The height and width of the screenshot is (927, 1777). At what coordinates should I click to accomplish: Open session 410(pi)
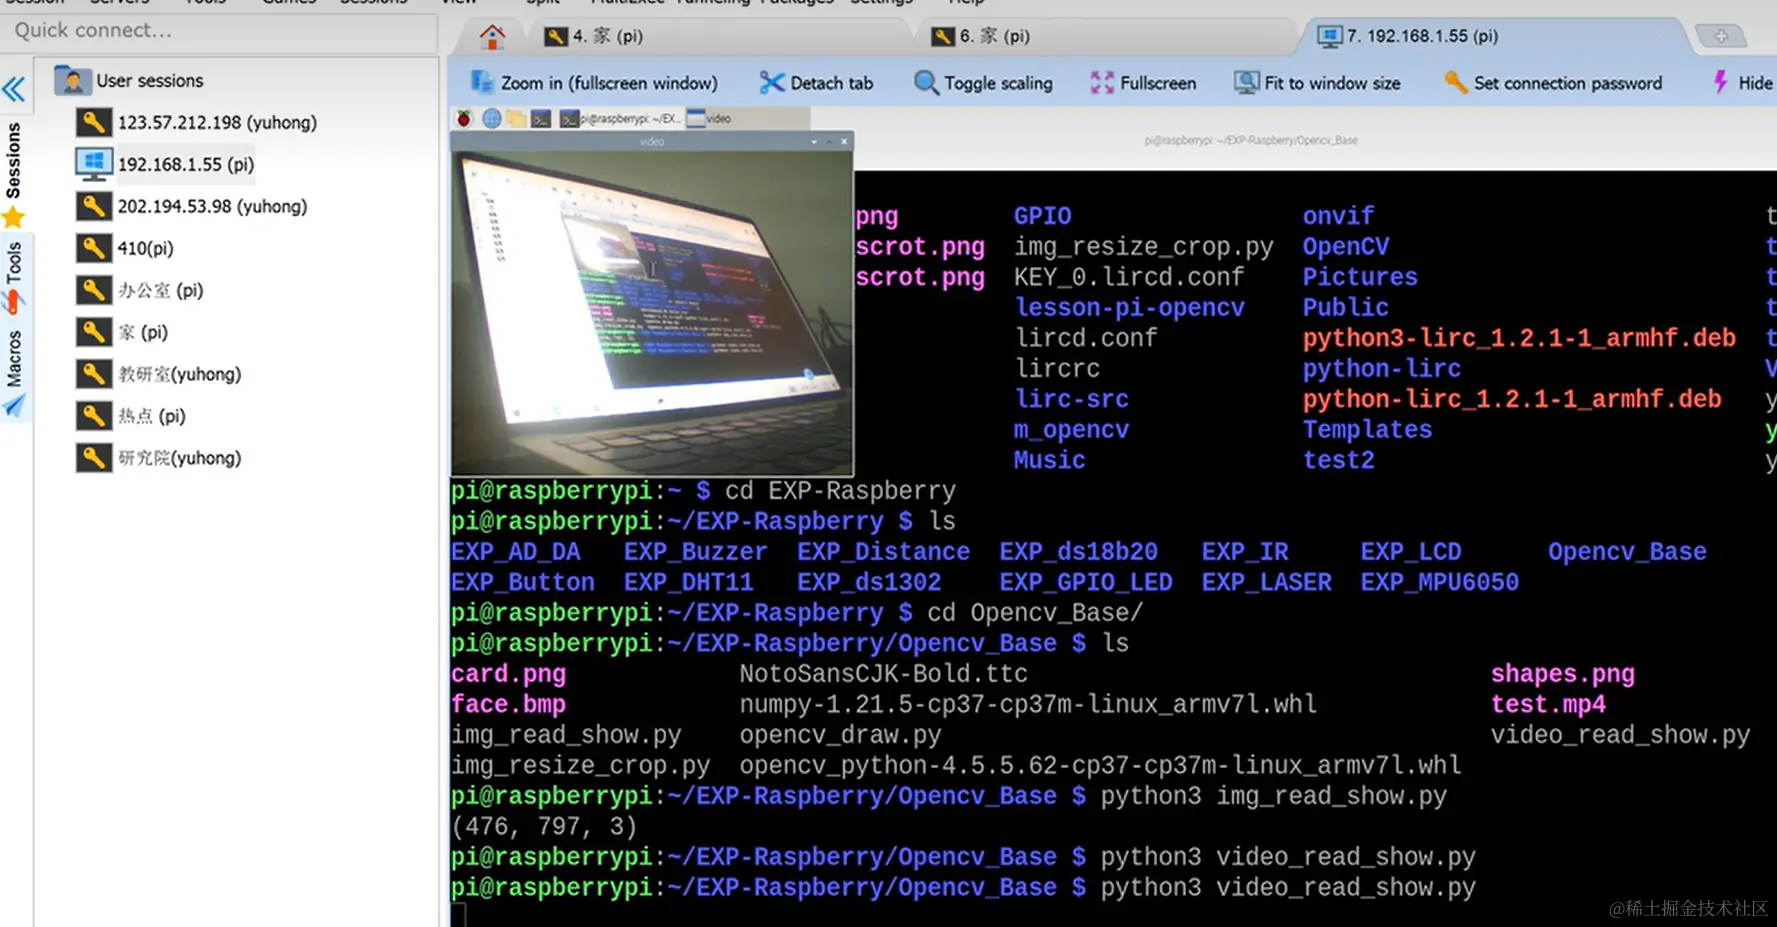pyautogui.click(x=145, y=248)
